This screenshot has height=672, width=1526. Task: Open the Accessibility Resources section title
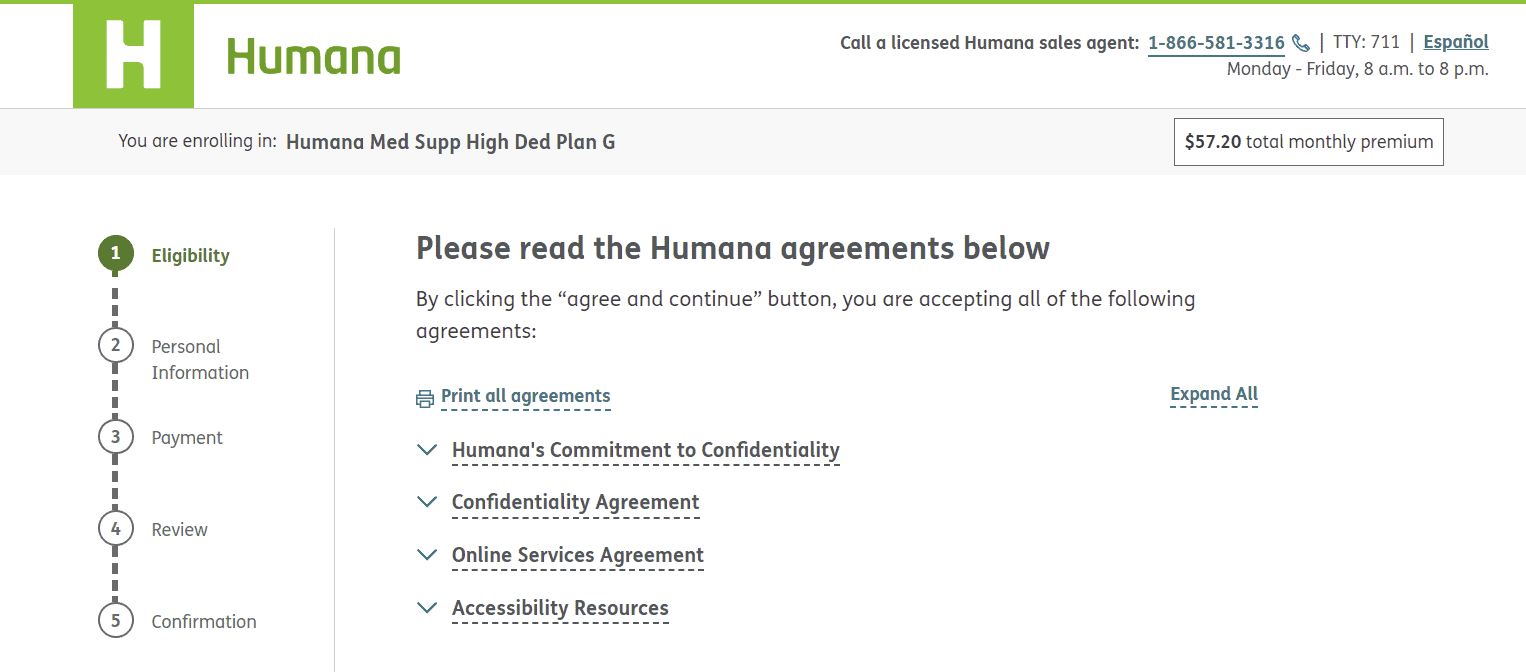[560, 608]
